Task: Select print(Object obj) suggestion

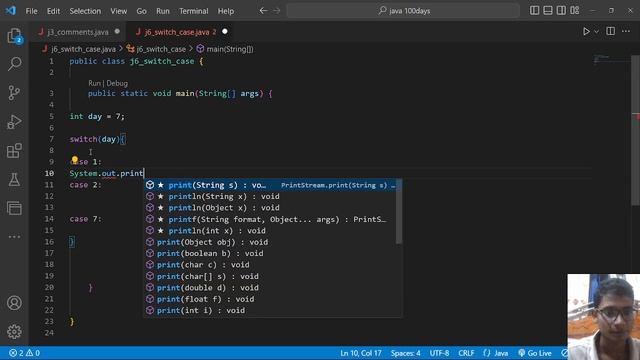Action: coord(270,242)
